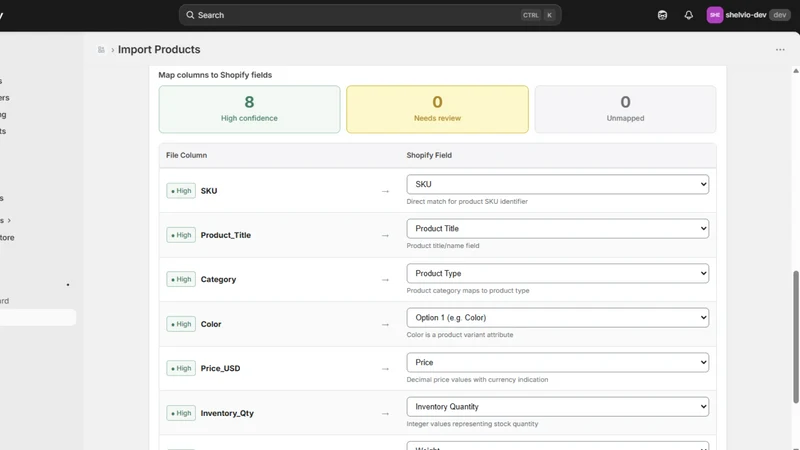Click the search magnifier icon
The image size is (800, 450).
click(190, 15)
